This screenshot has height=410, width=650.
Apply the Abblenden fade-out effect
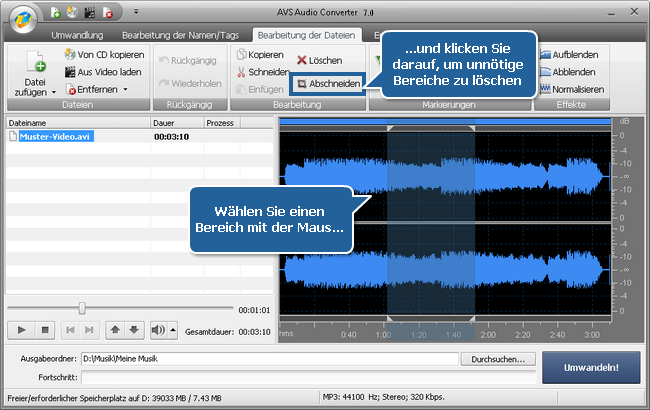coord(568,72)
